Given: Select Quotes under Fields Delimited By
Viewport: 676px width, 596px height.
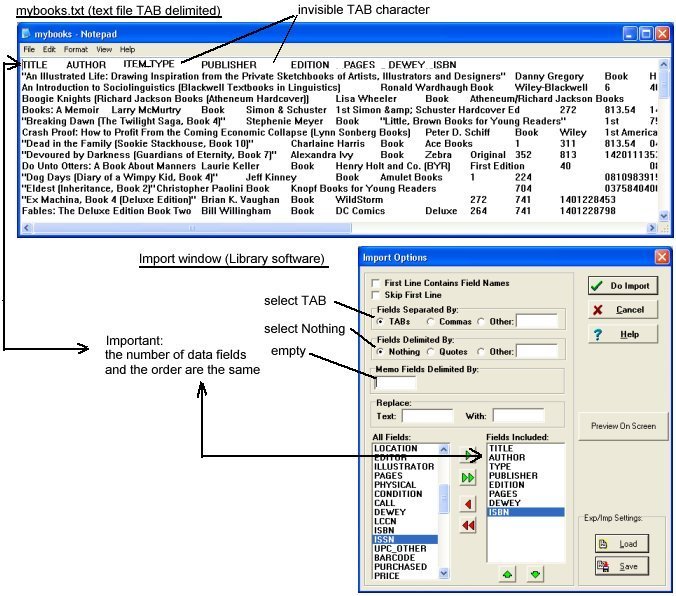Looking at the screenshot, I should [x=430, y=352].
